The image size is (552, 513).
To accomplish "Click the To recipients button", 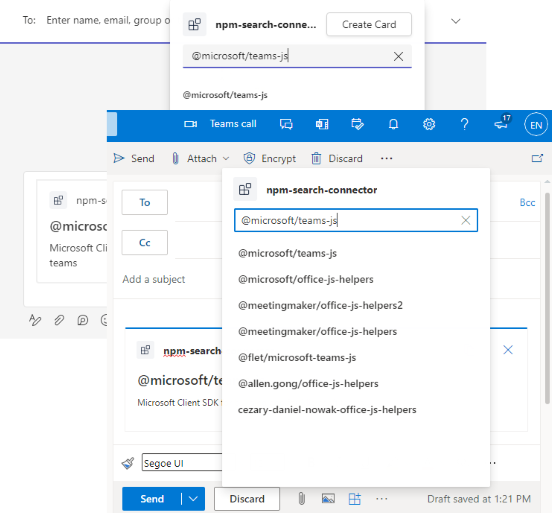I will click(145, 202).
